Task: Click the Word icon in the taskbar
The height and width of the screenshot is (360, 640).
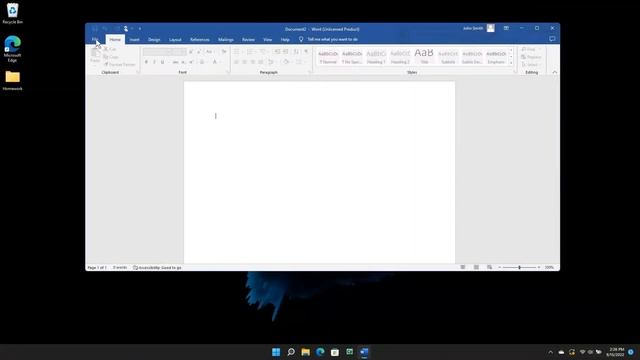Action: [x=364, y=352]
